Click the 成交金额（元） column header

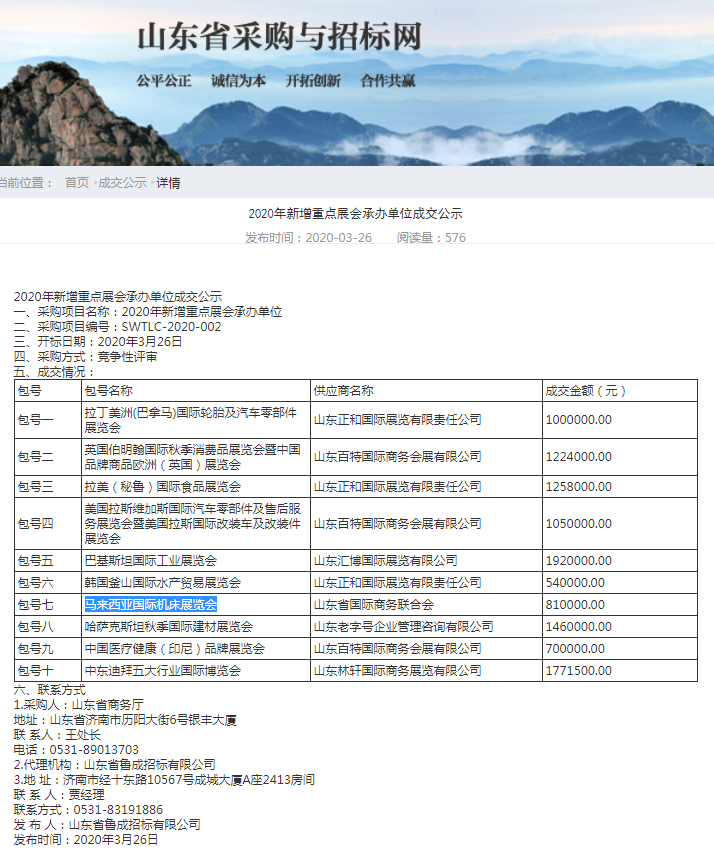(620, 391)
